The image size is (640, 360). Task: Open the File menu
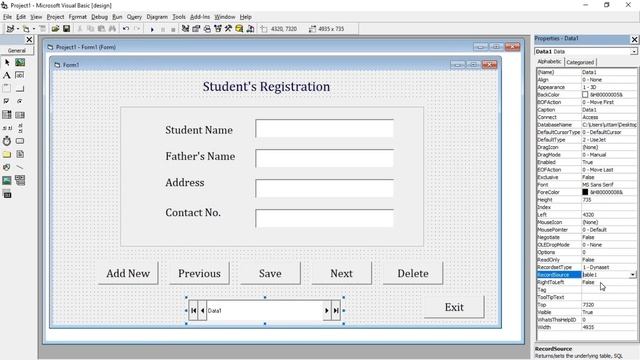click(7, 17)
